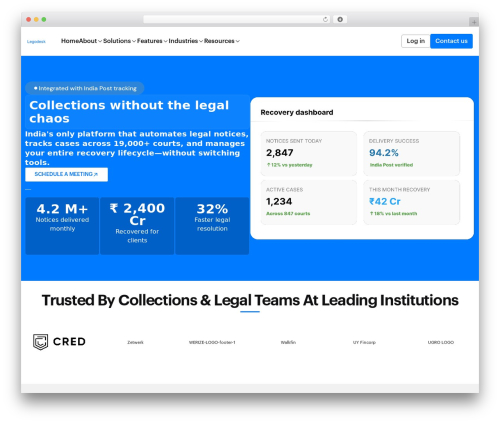Click the Zetwerk logo
The width and height of the screenshot is (500, 423).
pyautogui.click(x=135, y=342)
